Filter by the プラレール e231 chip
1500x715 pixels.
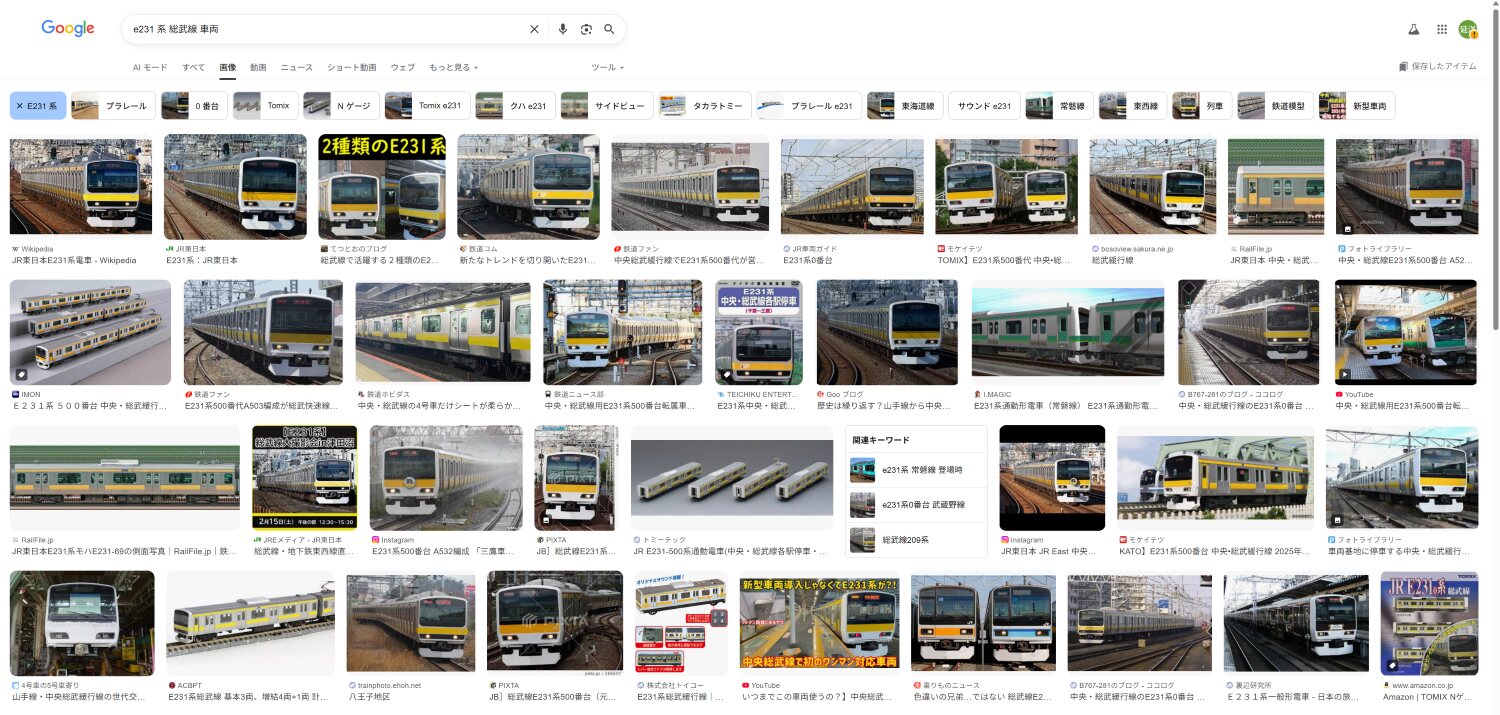pos(808,105)
